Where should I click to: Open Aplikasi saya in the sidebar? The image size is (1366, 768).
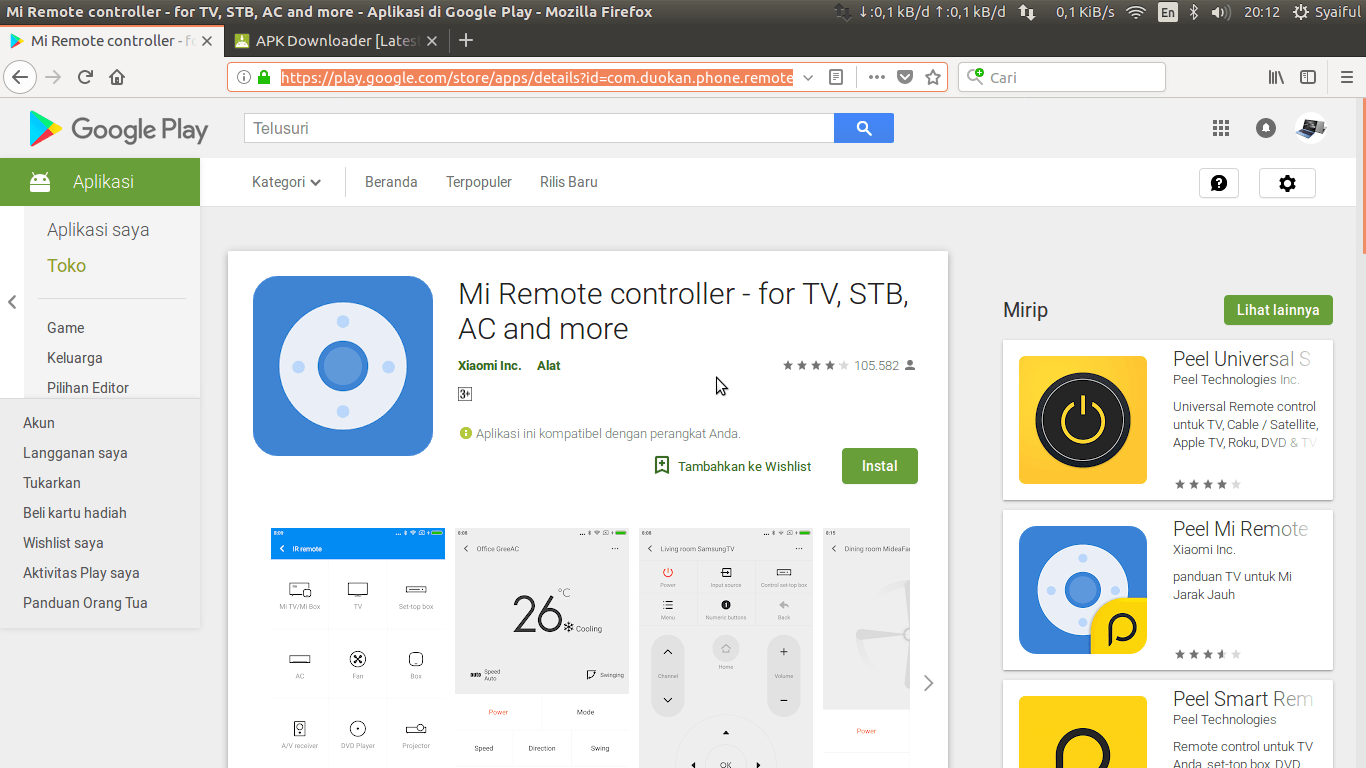coord(98,230)
